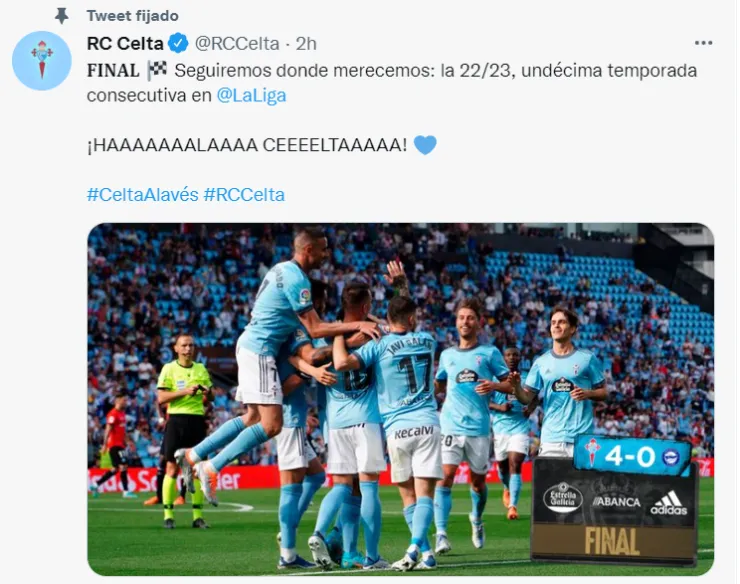Click the golden FINAL banner
This screenshot has height=584, width=740.
tap(613, 541)
